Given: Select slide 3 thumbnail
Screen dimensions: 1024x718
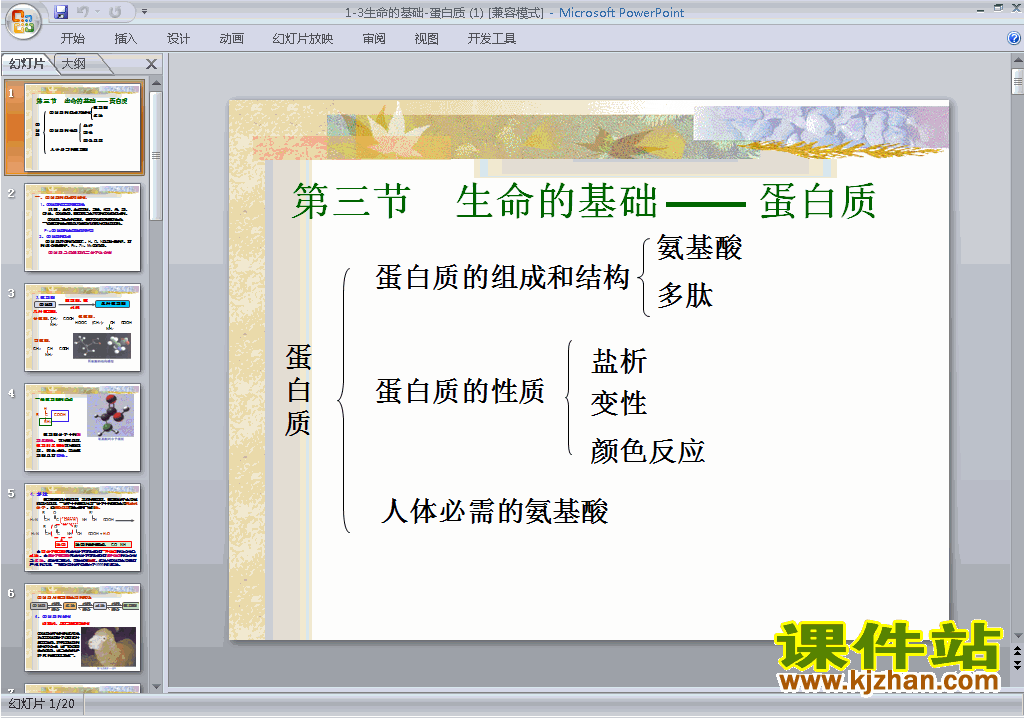Looking at the screenshot, I should [82, 327].
